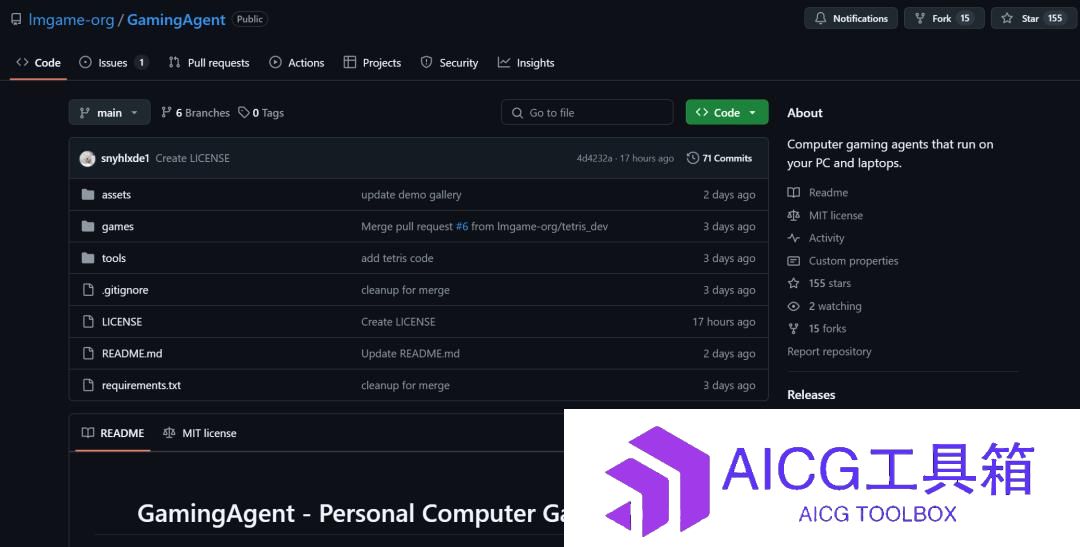Open MIT license link in About sidebar
Viewport: 1080px width, 547px height.
click(825, 216)
